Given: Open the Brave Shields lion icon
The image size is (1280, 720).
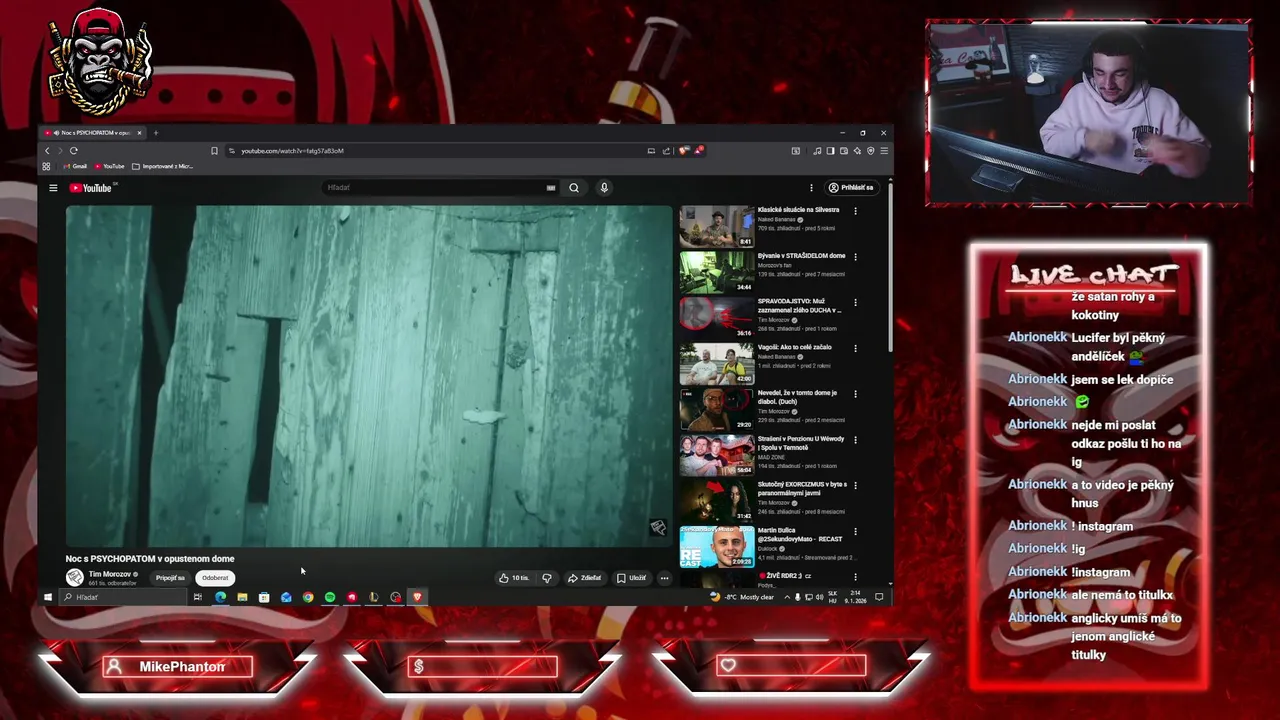Looking at the screenshot, I should [684, 150].
